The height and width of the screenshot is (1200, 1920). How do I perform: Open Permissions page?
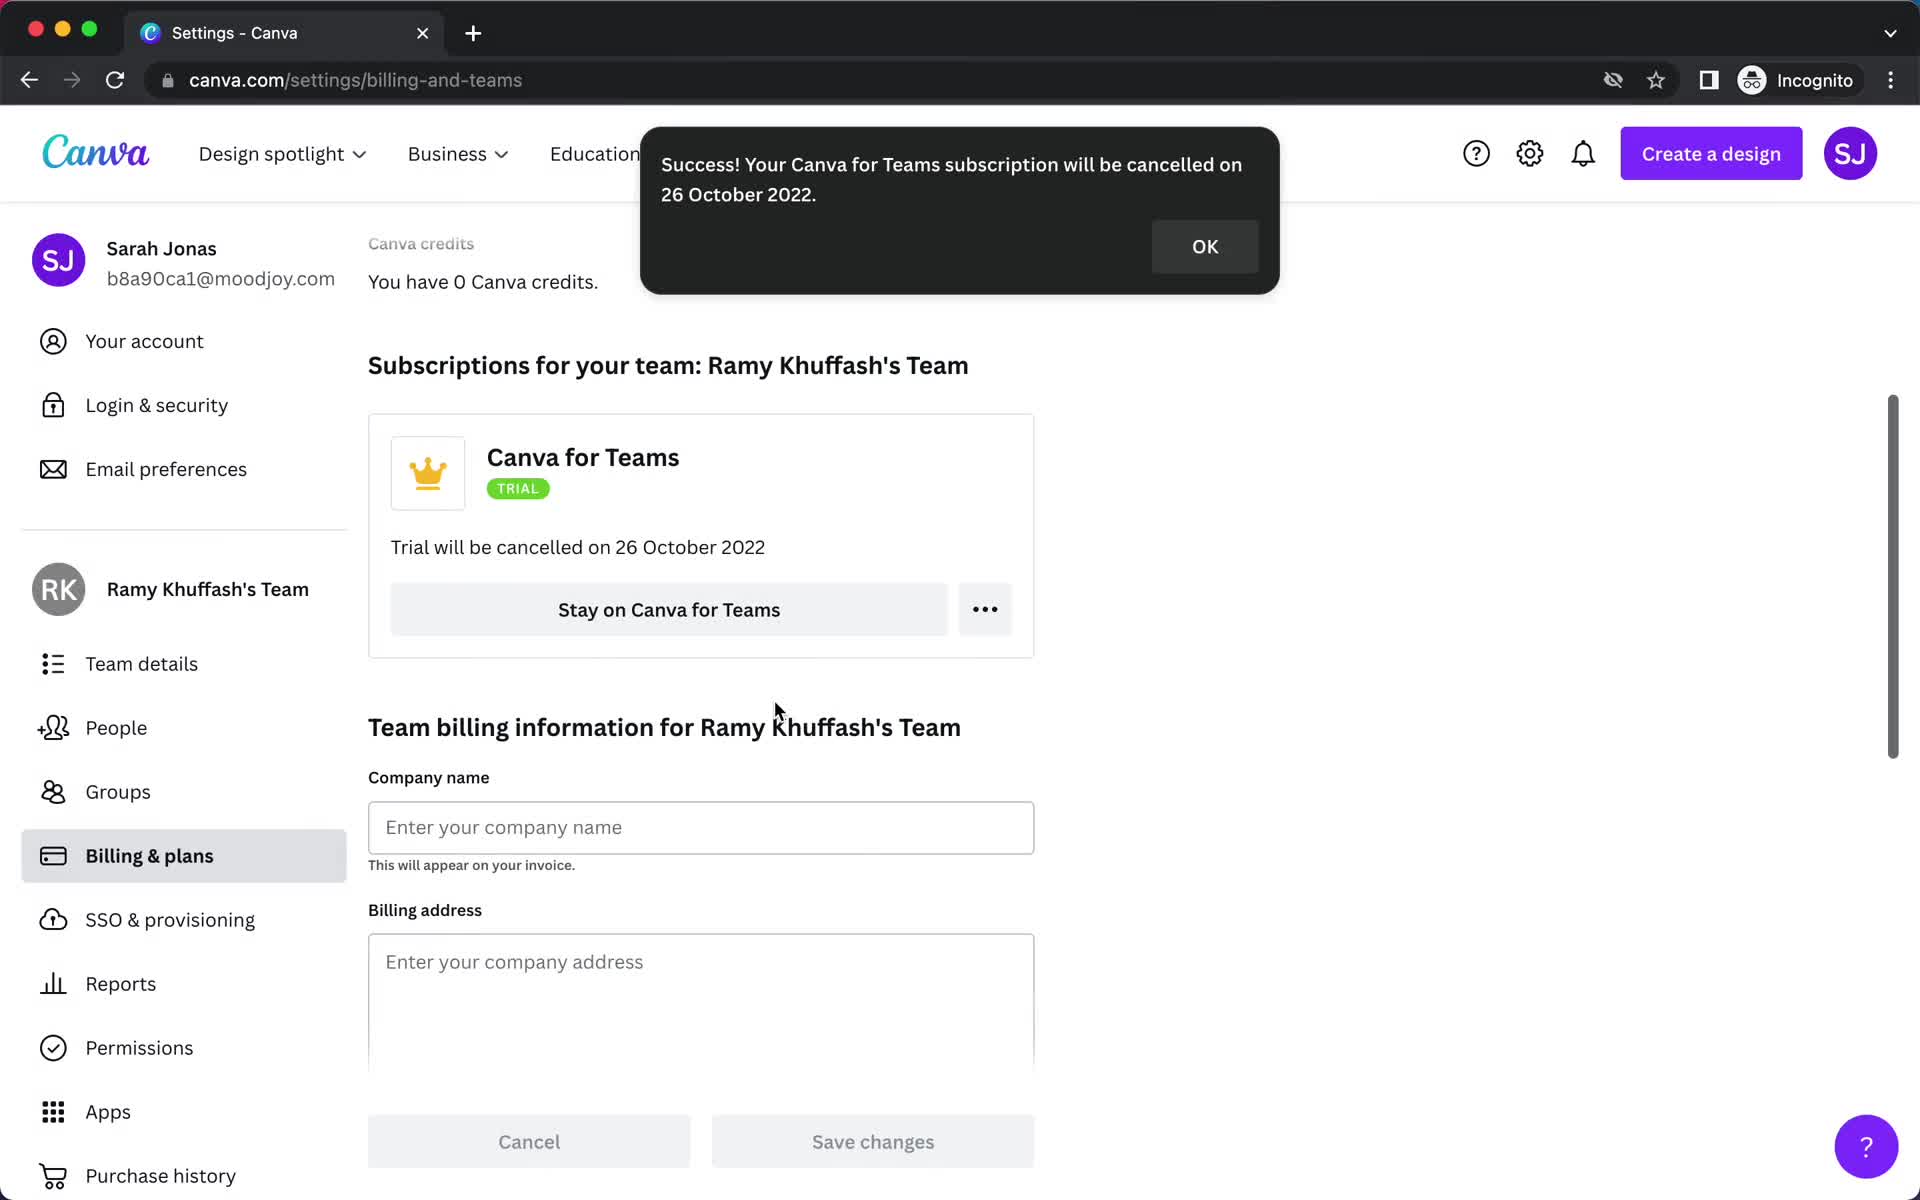click(184, 1048)
